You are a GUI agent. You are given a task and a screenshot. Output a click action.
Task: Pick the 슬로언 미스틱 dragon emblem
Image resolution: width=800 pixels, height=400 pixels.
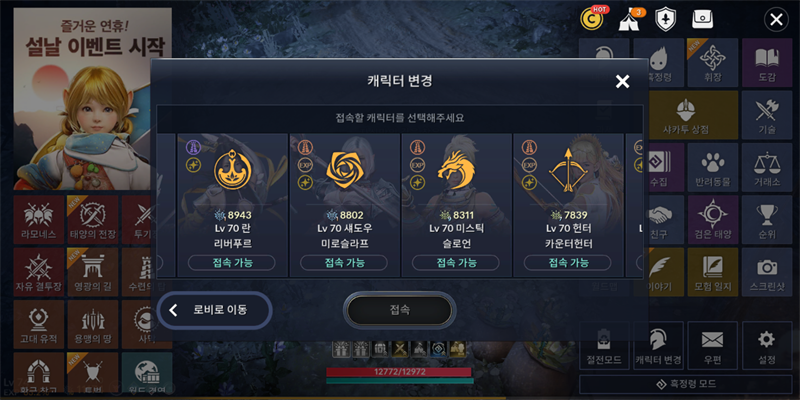[x=456, y=169]
